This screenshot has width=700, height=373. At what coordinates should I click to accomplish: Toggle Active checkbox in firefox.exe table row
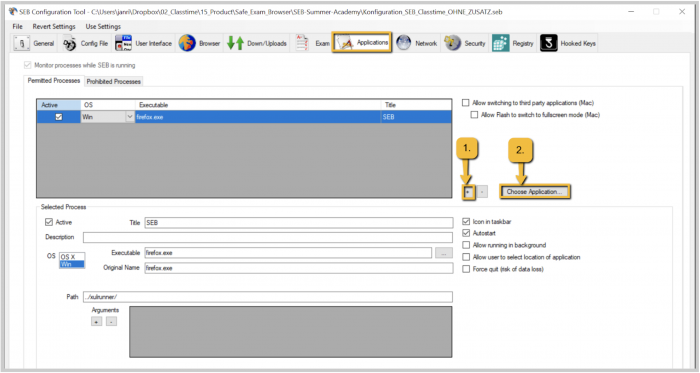58,117
